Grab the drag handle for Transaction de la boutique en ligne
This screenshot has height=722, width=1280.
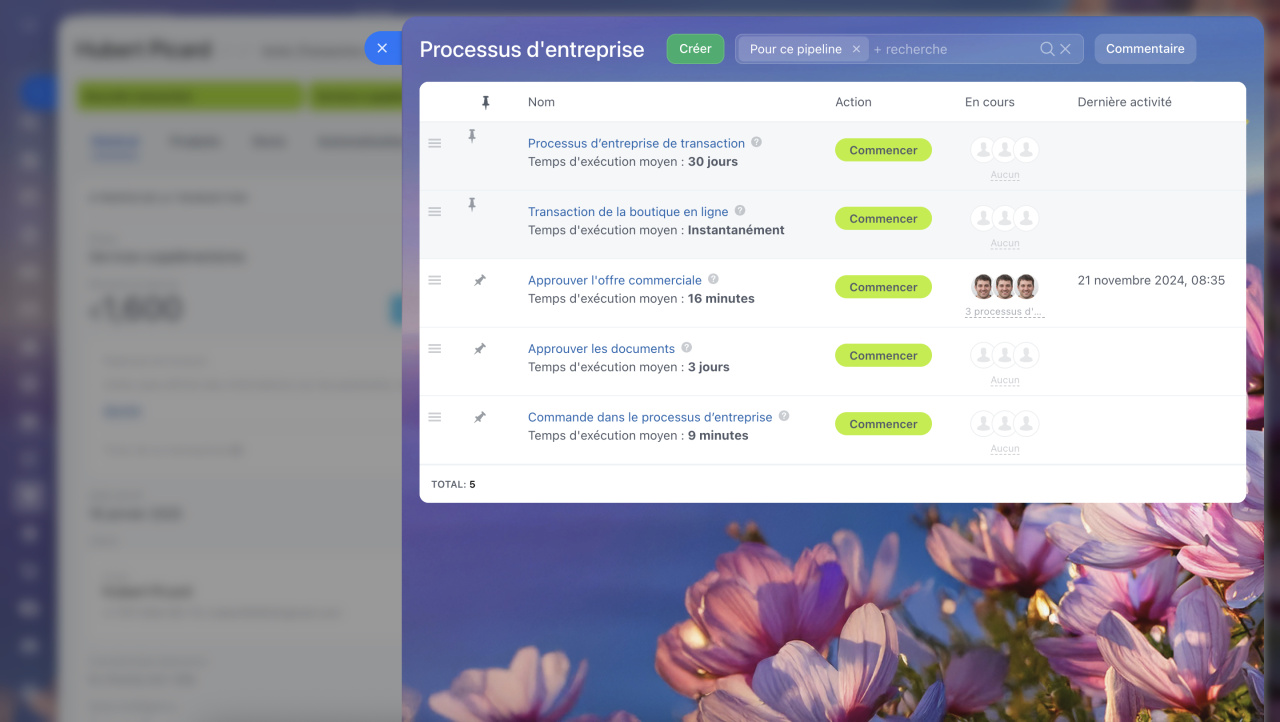click(435, 211)
